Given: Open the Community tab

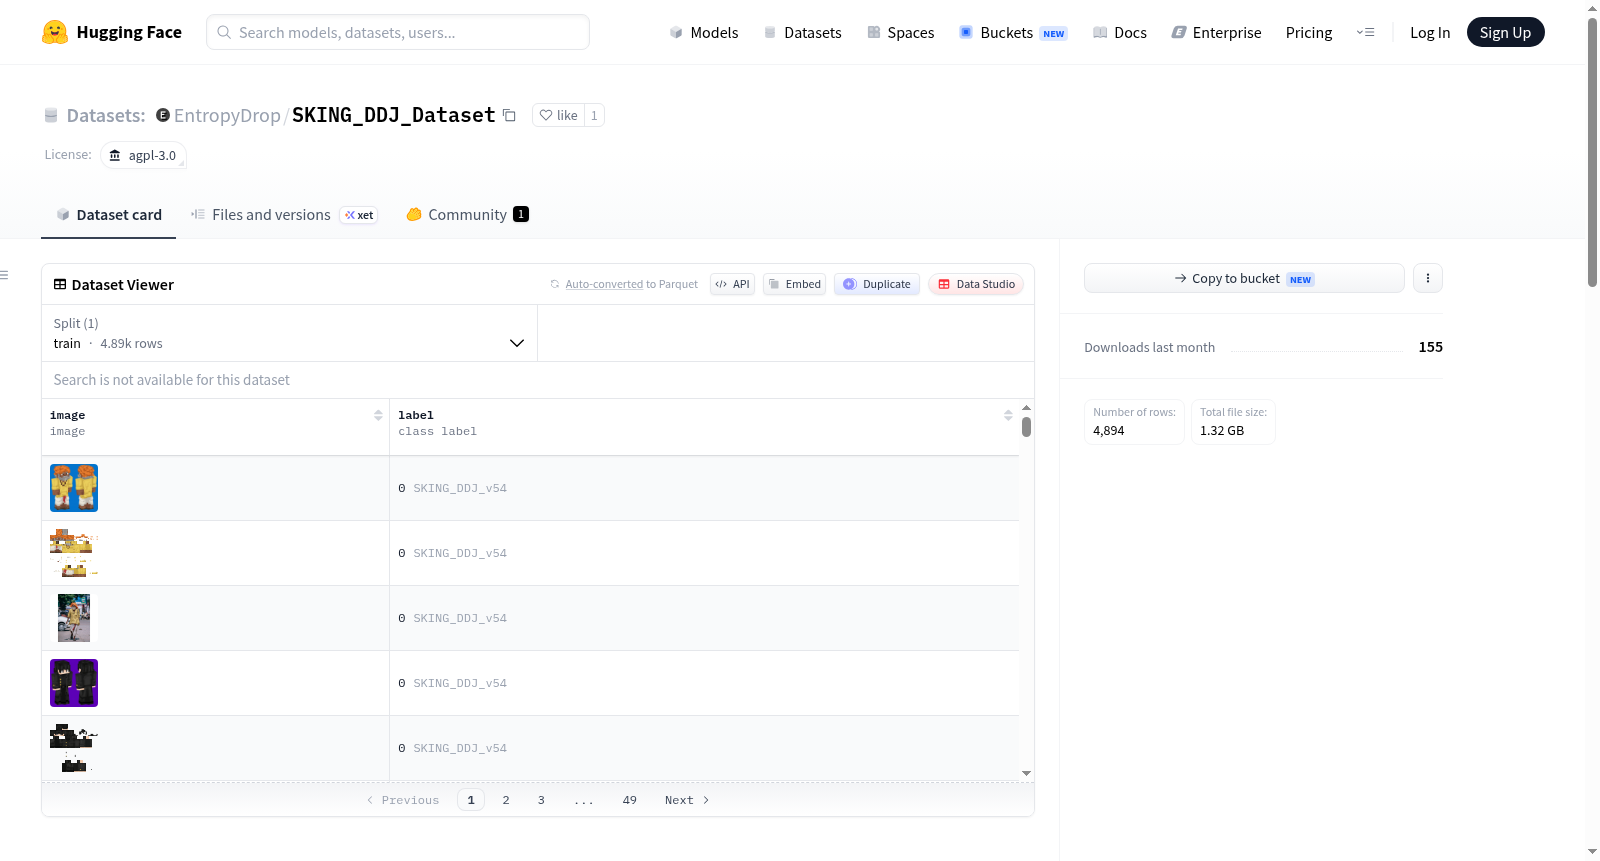Looking at the screenshot, I should coord(467,215).
